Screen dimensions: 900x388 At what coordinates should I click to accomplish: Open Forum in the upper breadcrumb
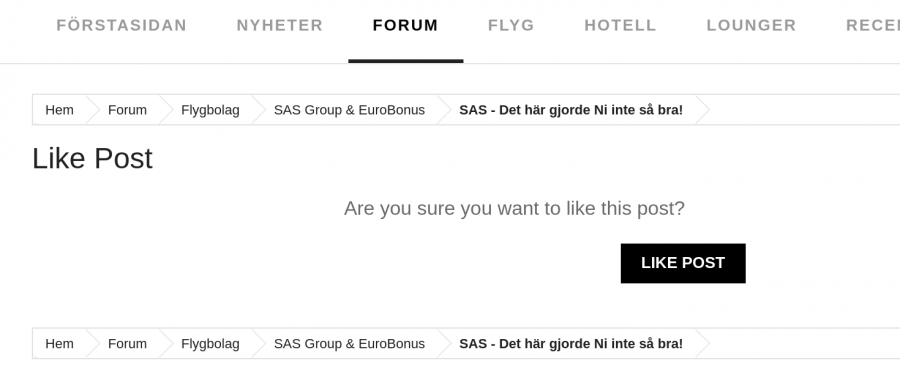(127, 110)
